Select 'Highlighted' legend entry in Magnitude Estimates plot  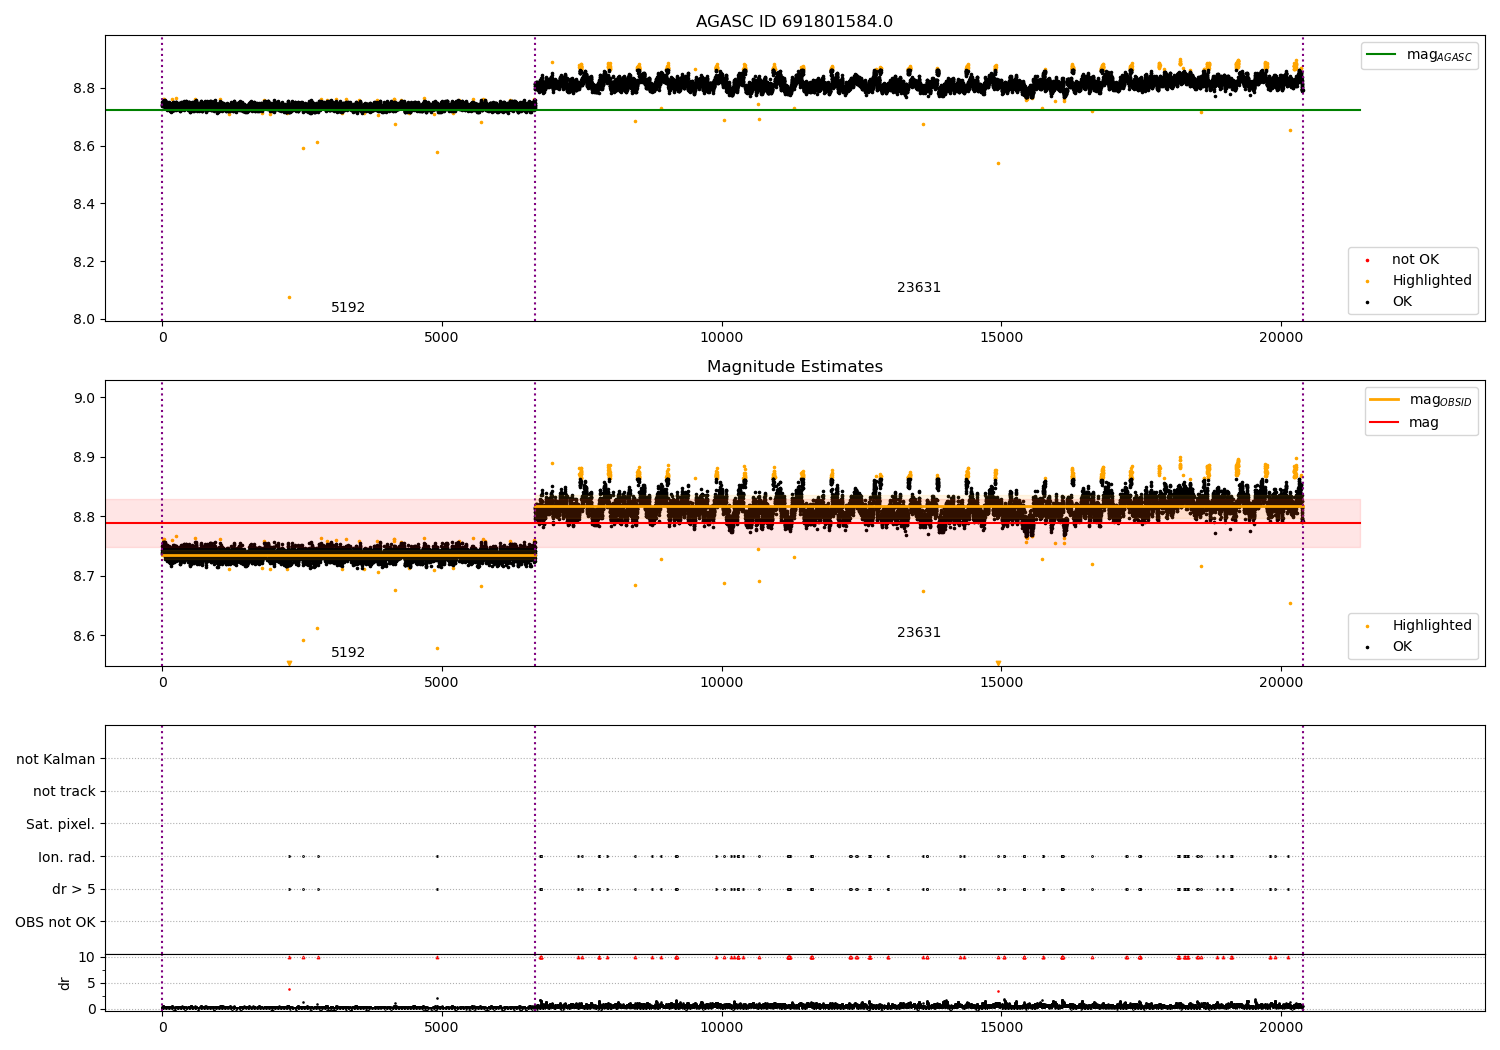[1432, 626]
